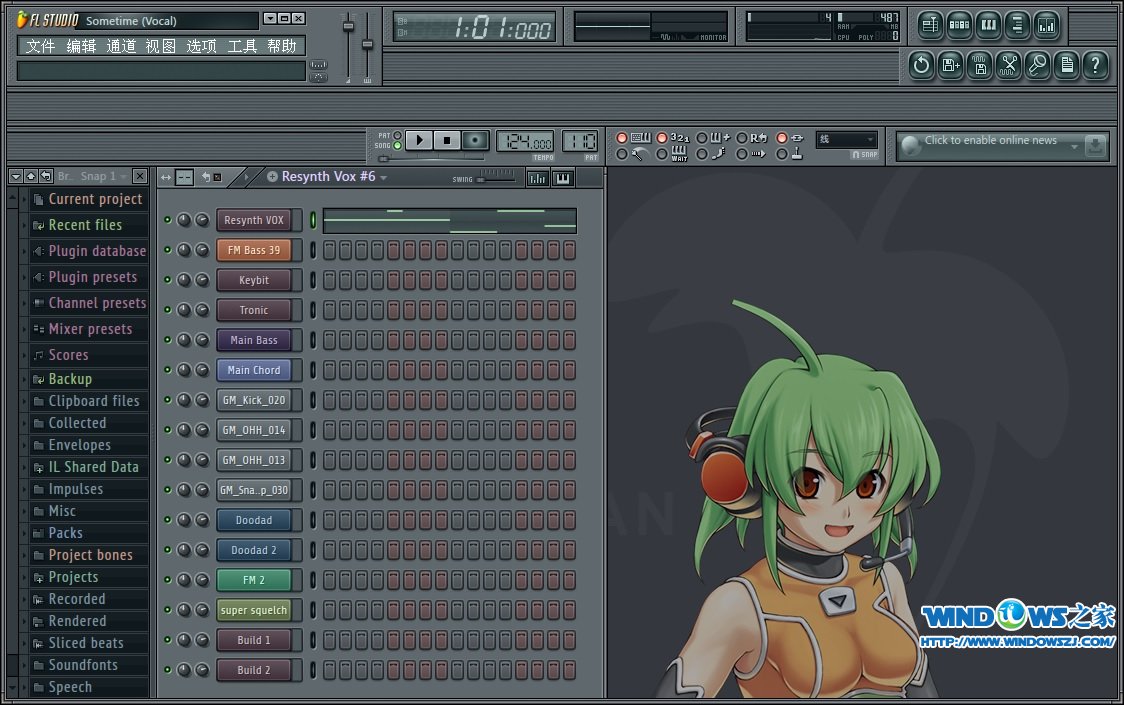The height and width of the screenshot is (705, 1124).
Task: Open the 文件 menu
Action: 41,46
